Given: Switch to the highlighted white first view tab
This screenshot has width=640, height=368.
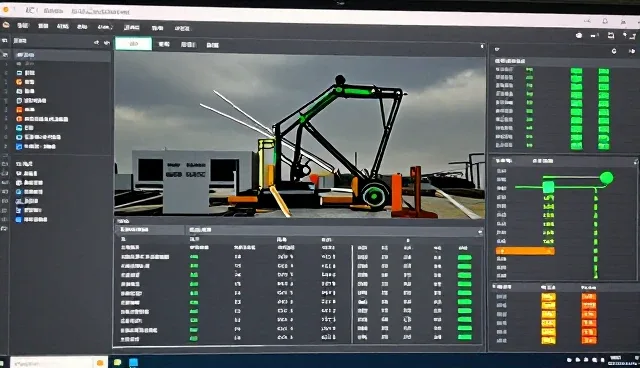Looking at the screenshot, I should pos(133,44).
